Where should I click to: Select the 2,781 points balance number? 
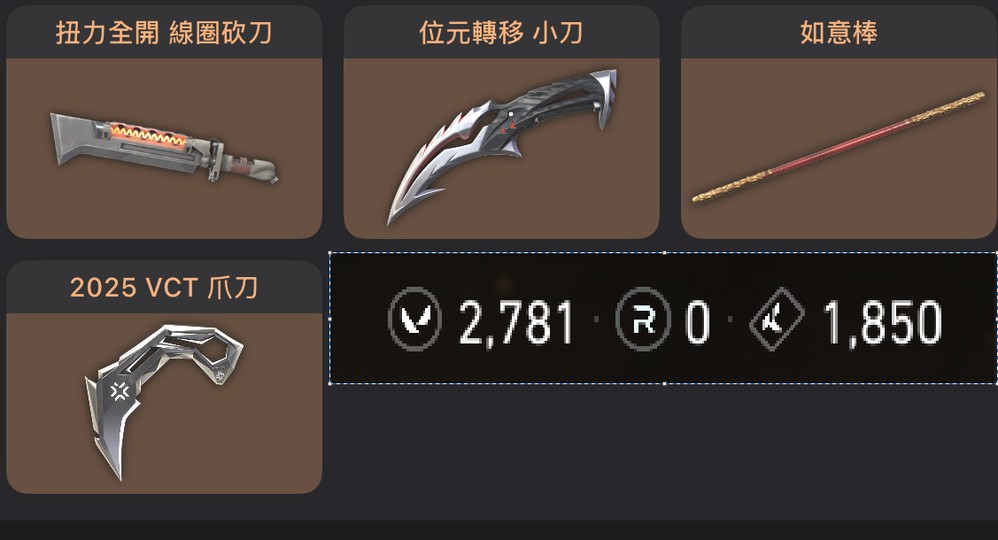[516, 323]
